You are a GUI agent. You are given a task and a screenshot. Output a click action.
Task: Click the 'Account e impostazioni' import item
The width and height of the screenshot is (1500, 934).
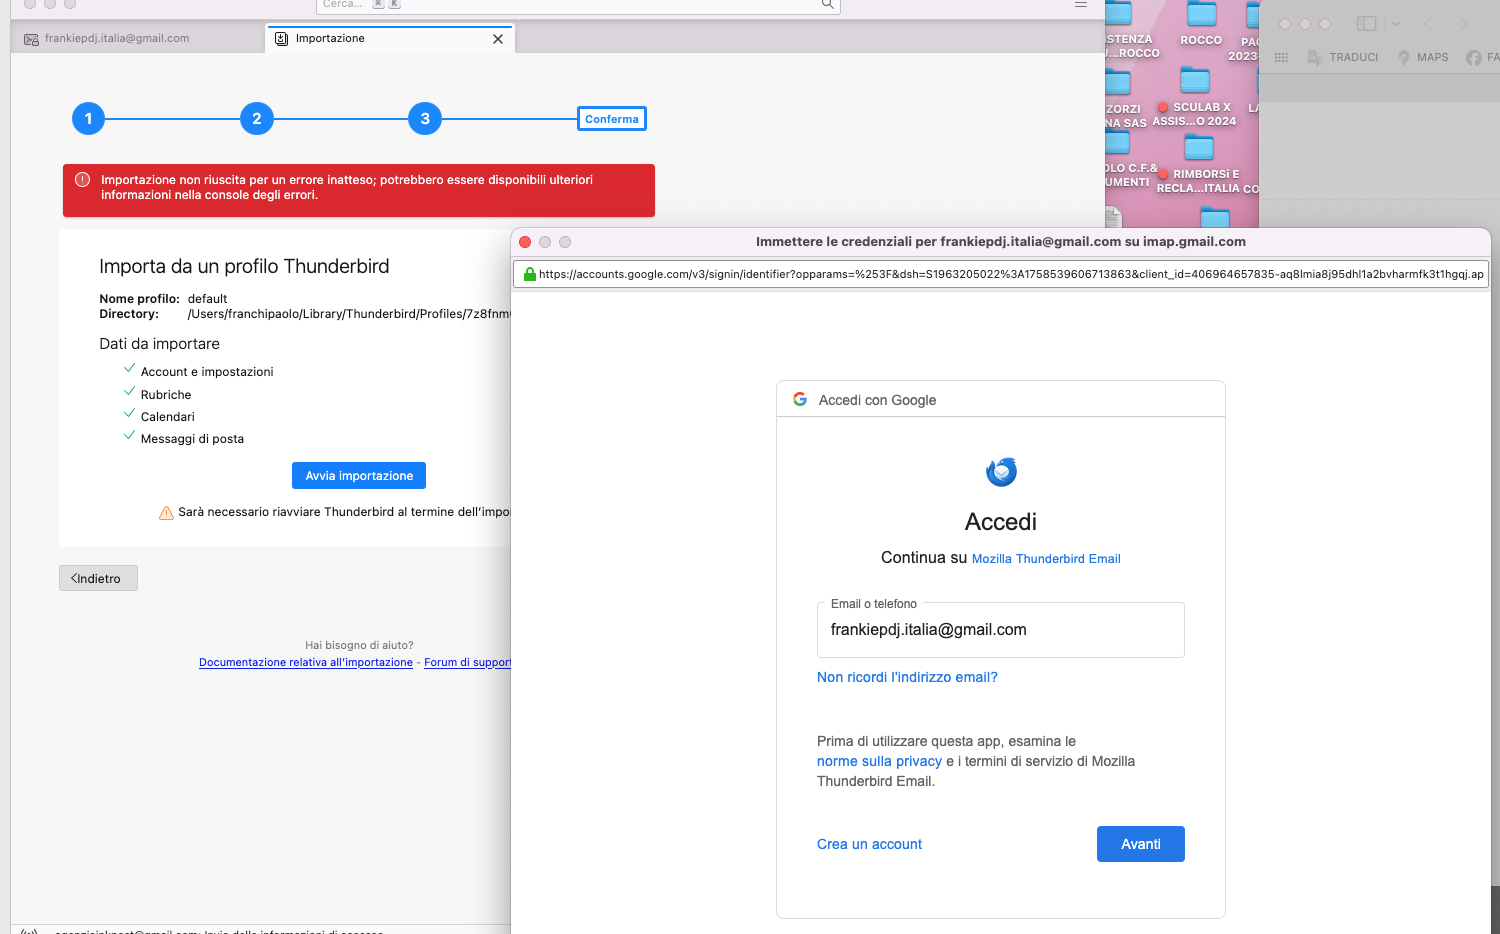(x=207, y=372)
